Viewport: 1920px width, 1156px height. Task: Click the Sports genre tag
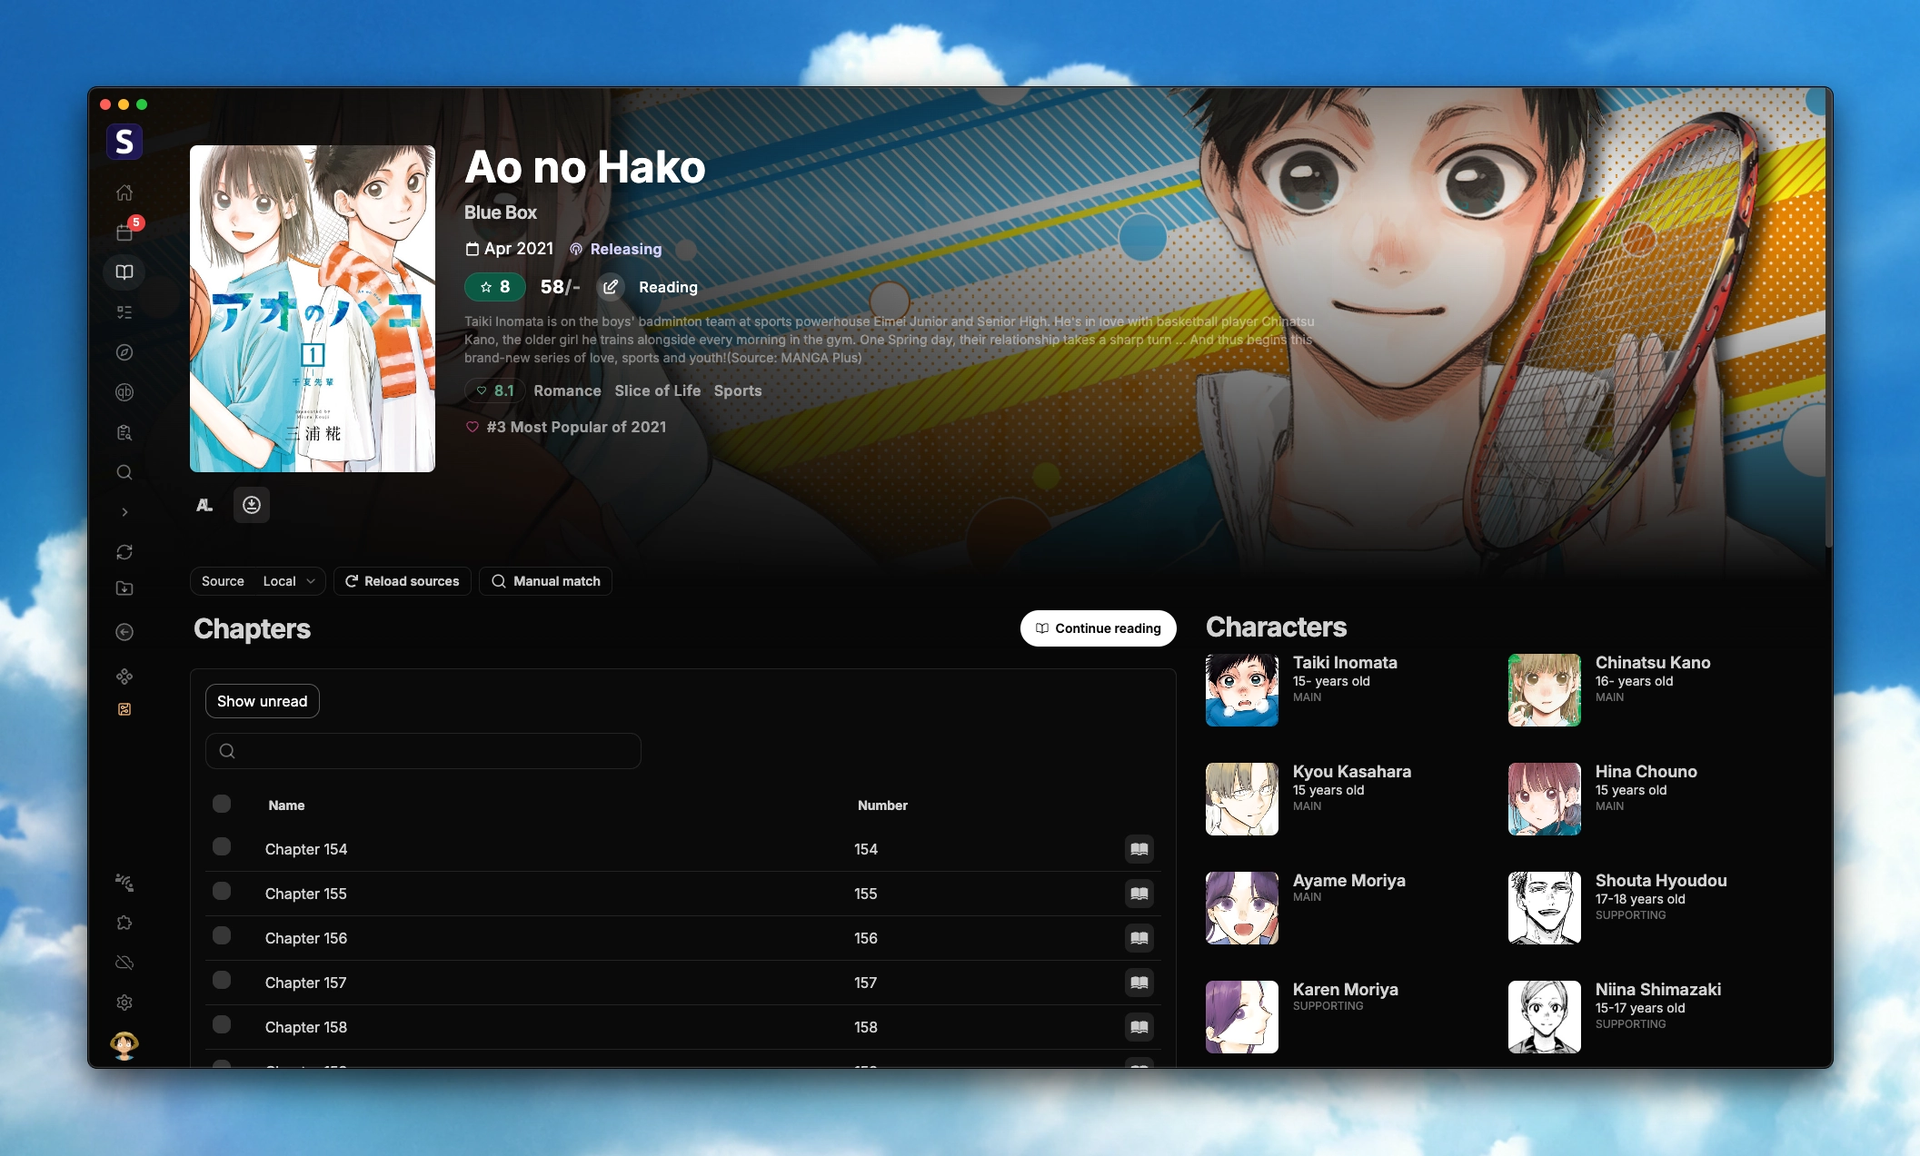click(x=738, y=391)
